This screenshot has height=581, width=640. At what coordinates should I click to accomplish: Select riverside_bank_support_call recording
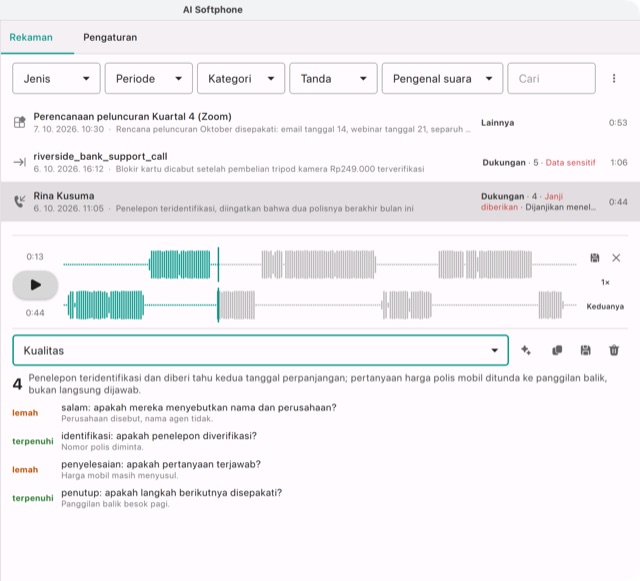tap(320, 162)
